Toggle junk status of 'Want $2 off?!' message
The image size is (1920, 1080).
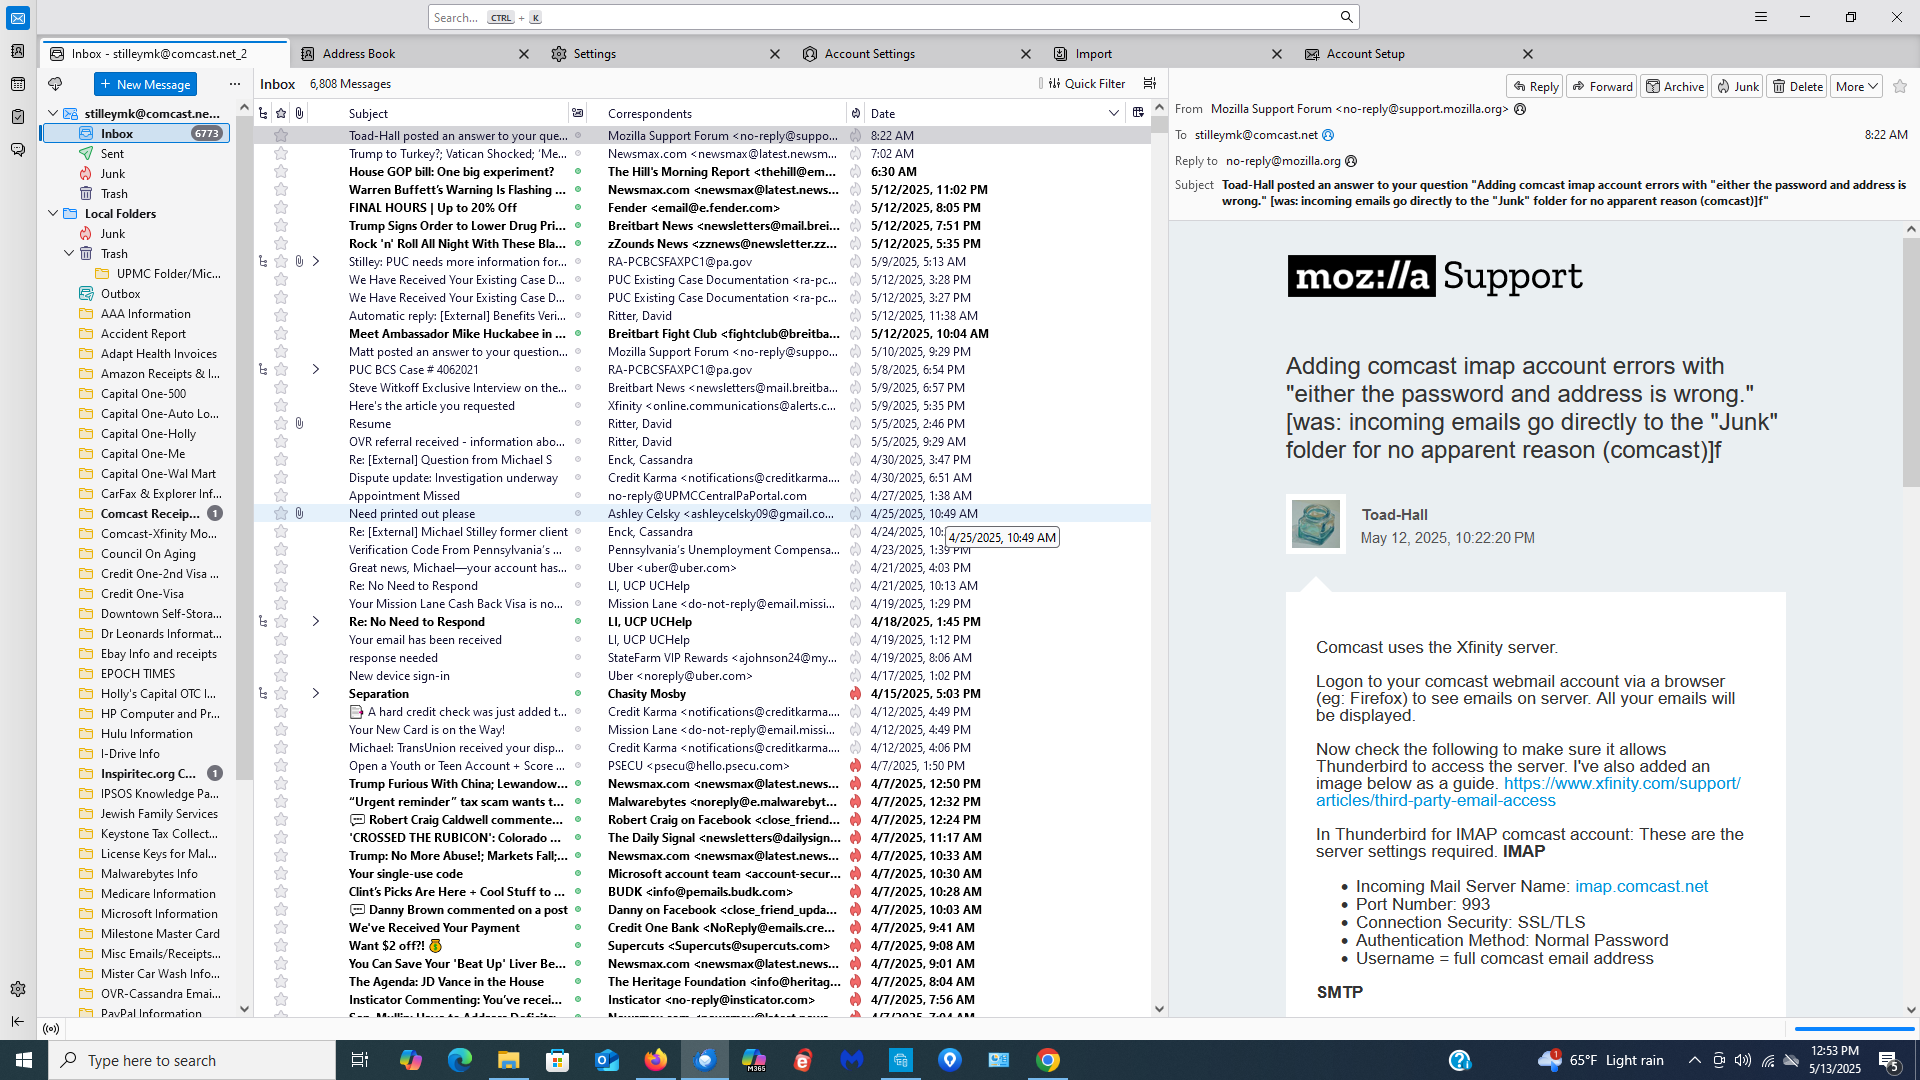(x=856, y=946)
